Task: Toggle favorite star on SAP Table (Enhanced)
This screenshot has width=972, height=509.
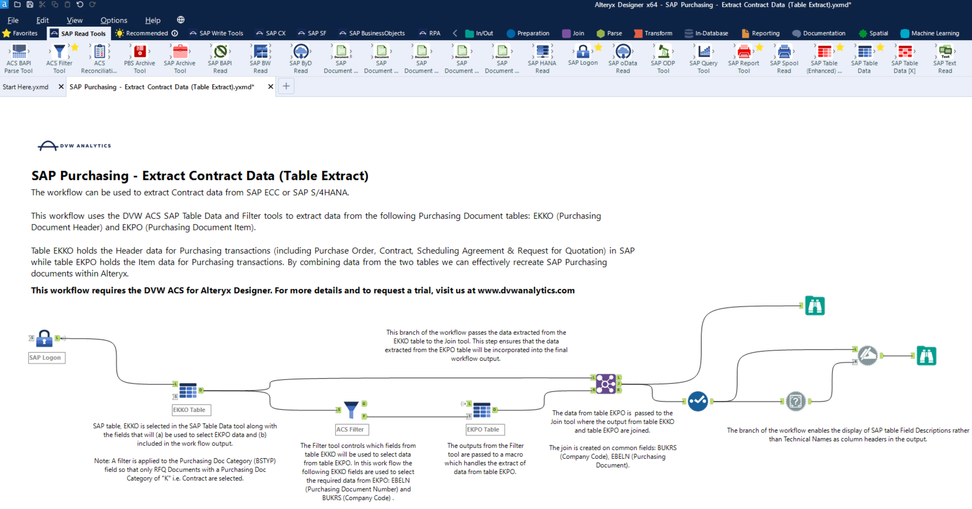Action: click(x=840, y=47)
